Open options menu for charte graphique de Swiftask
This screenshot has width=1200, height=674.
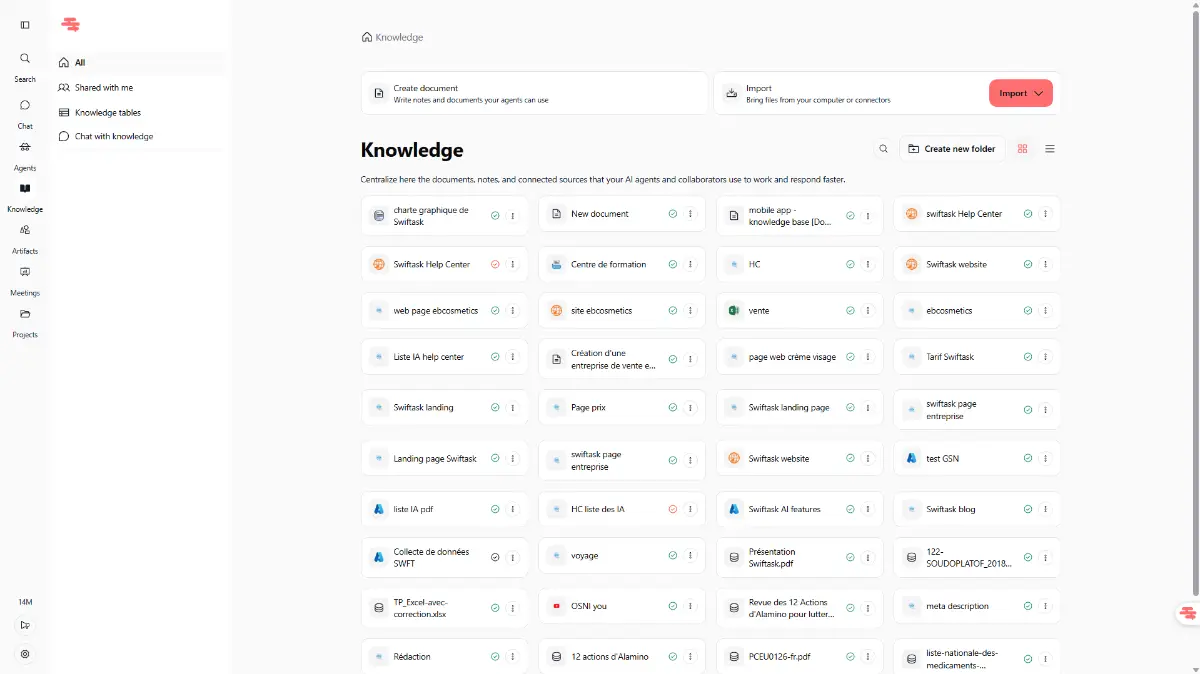pos(513,215)
